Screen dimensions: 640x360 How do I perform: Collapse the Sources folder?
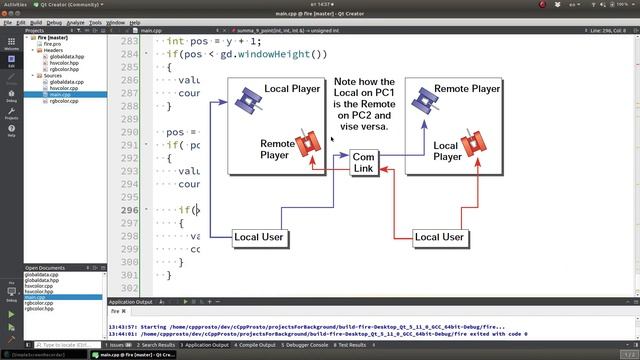pos(33,76)
